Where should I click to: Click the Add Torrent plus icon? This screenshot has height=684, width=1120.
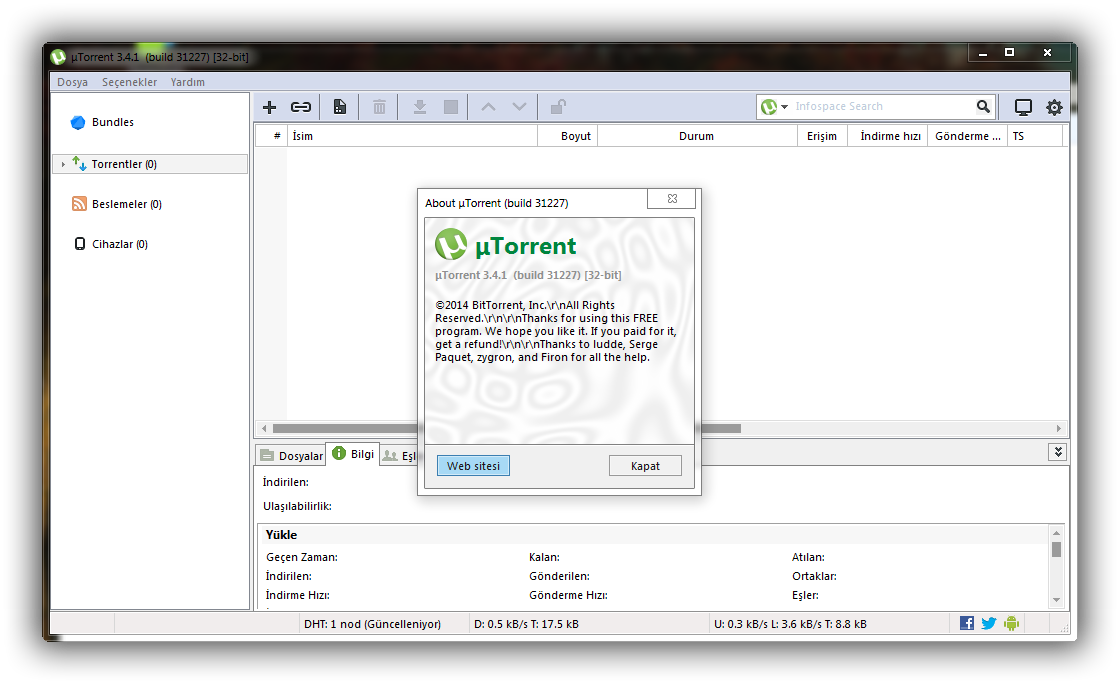[269, 107]
